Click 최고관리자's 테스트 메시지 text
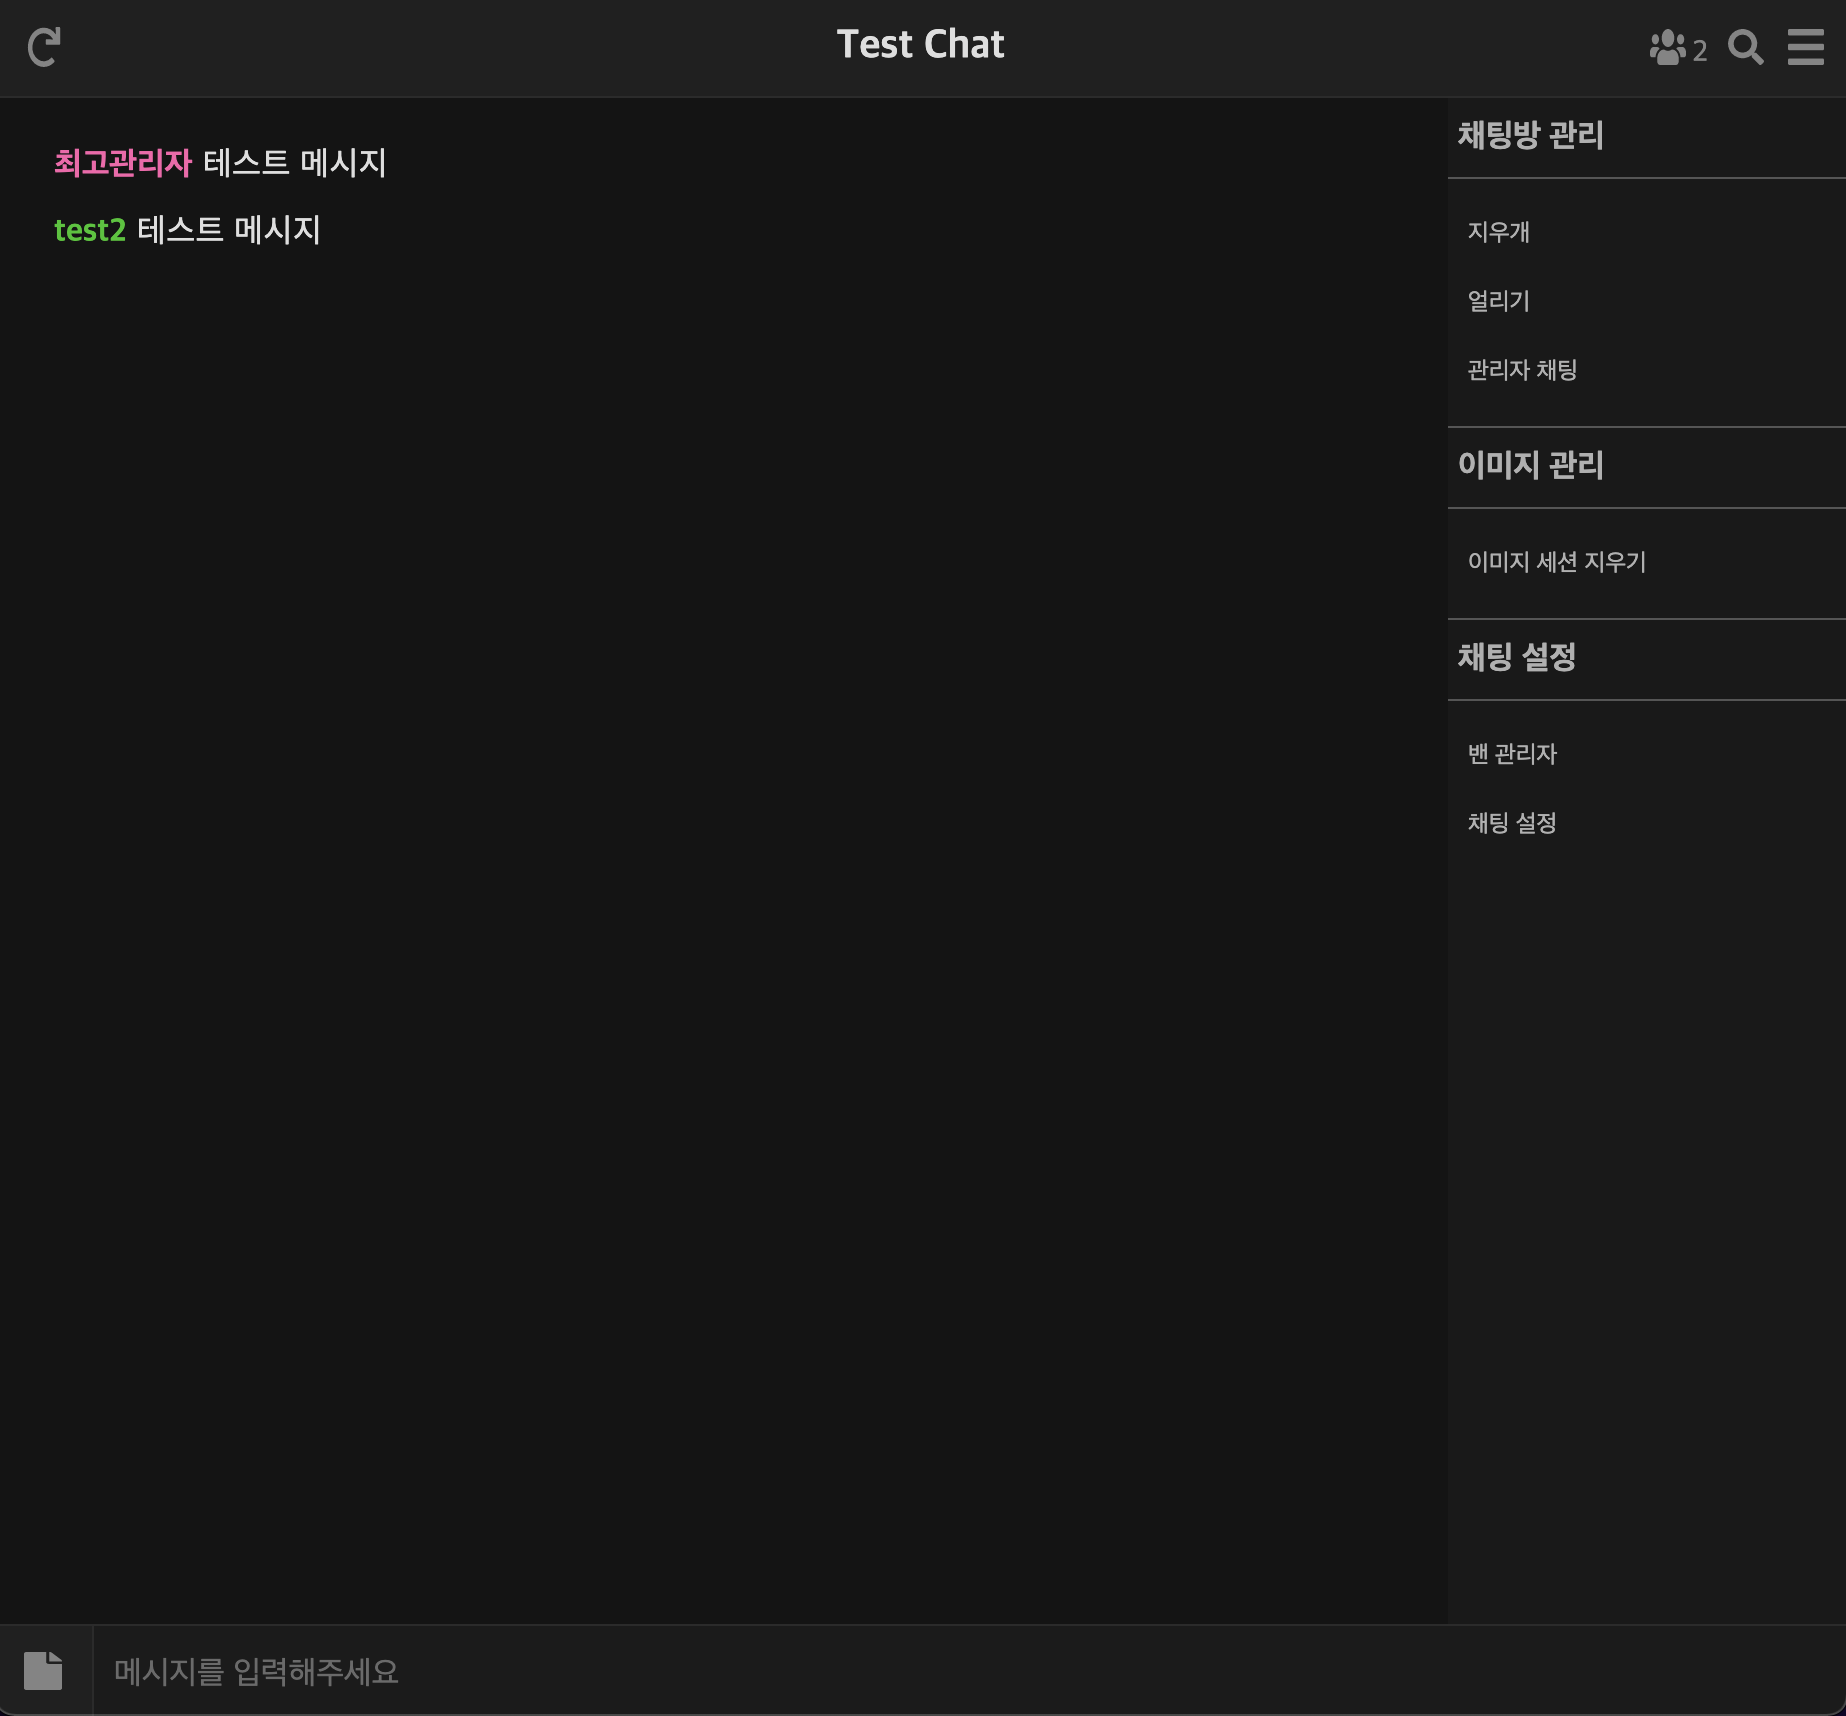This screenshot has height=1716, width=1846. tap(295, 163)
